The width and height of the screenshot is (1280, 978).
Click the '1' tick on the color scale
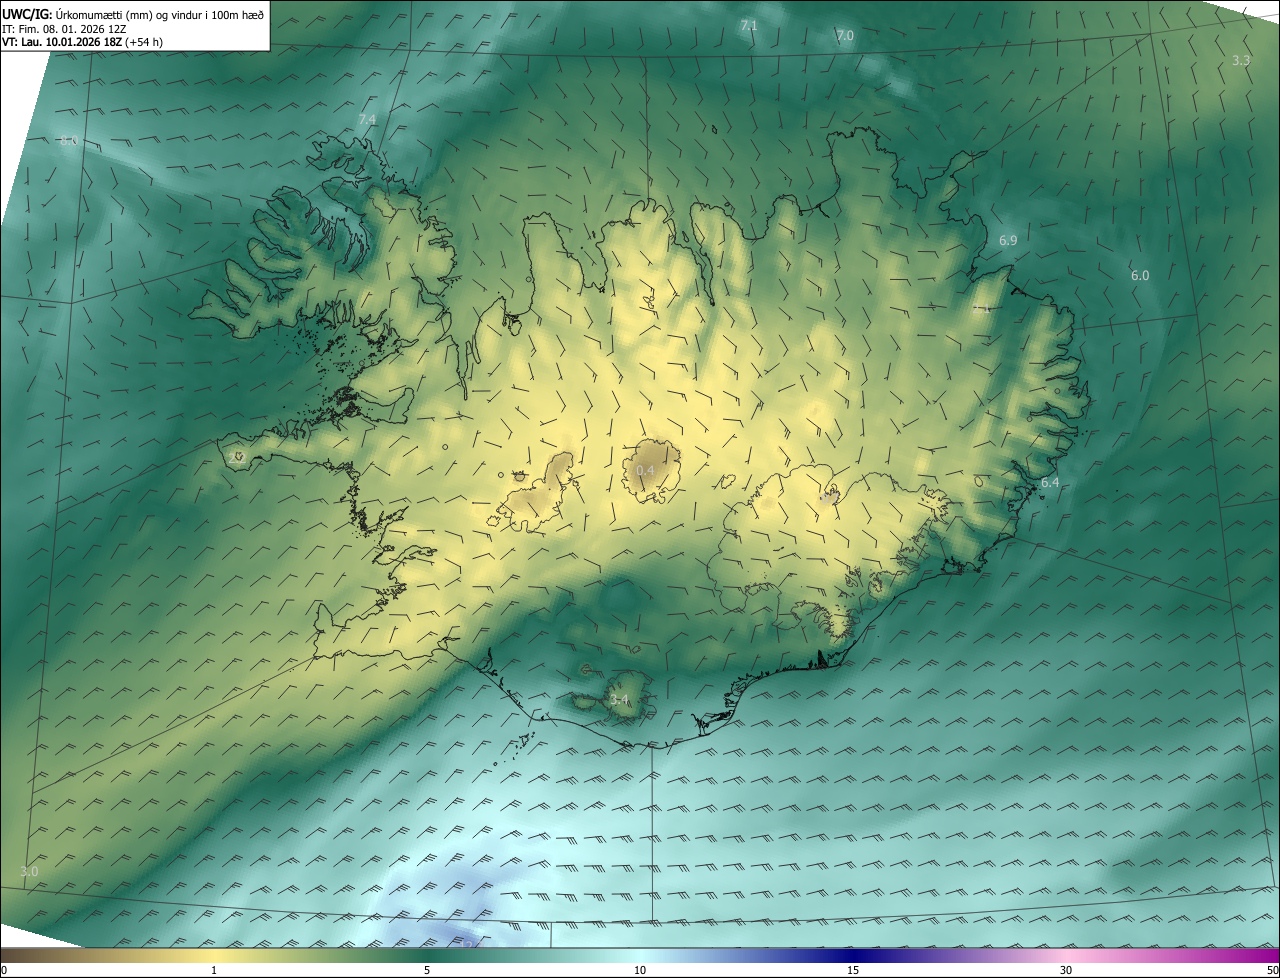point(214,970)
